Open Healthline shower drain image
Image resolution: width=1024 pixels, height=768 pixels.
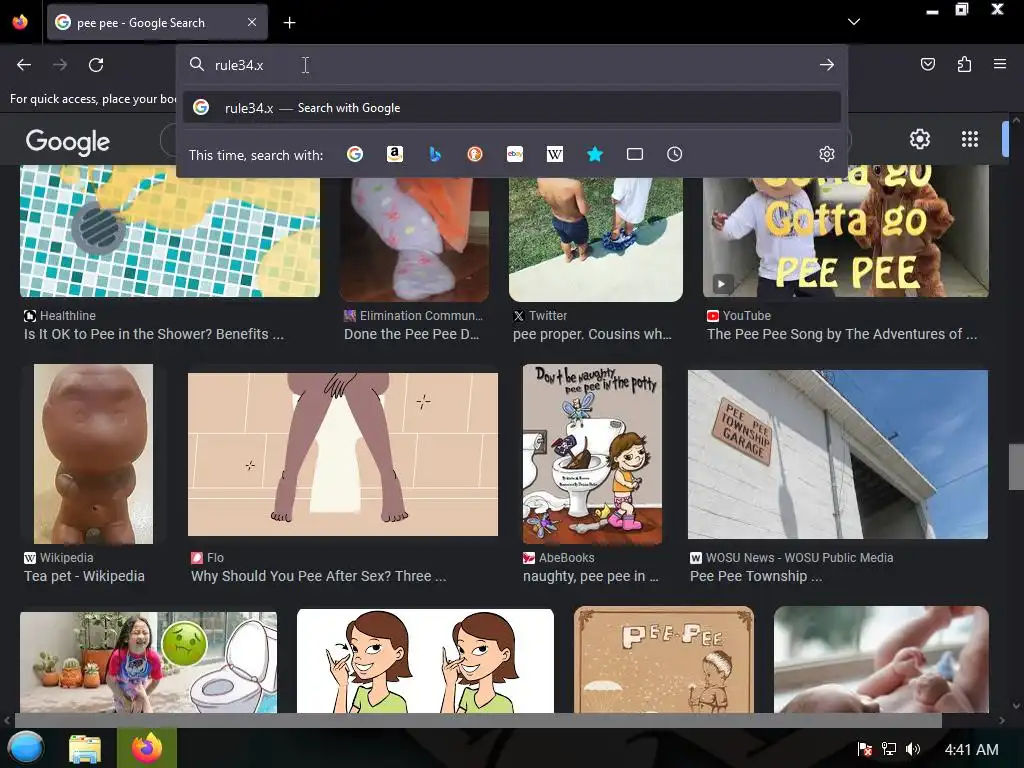(170, 231)
